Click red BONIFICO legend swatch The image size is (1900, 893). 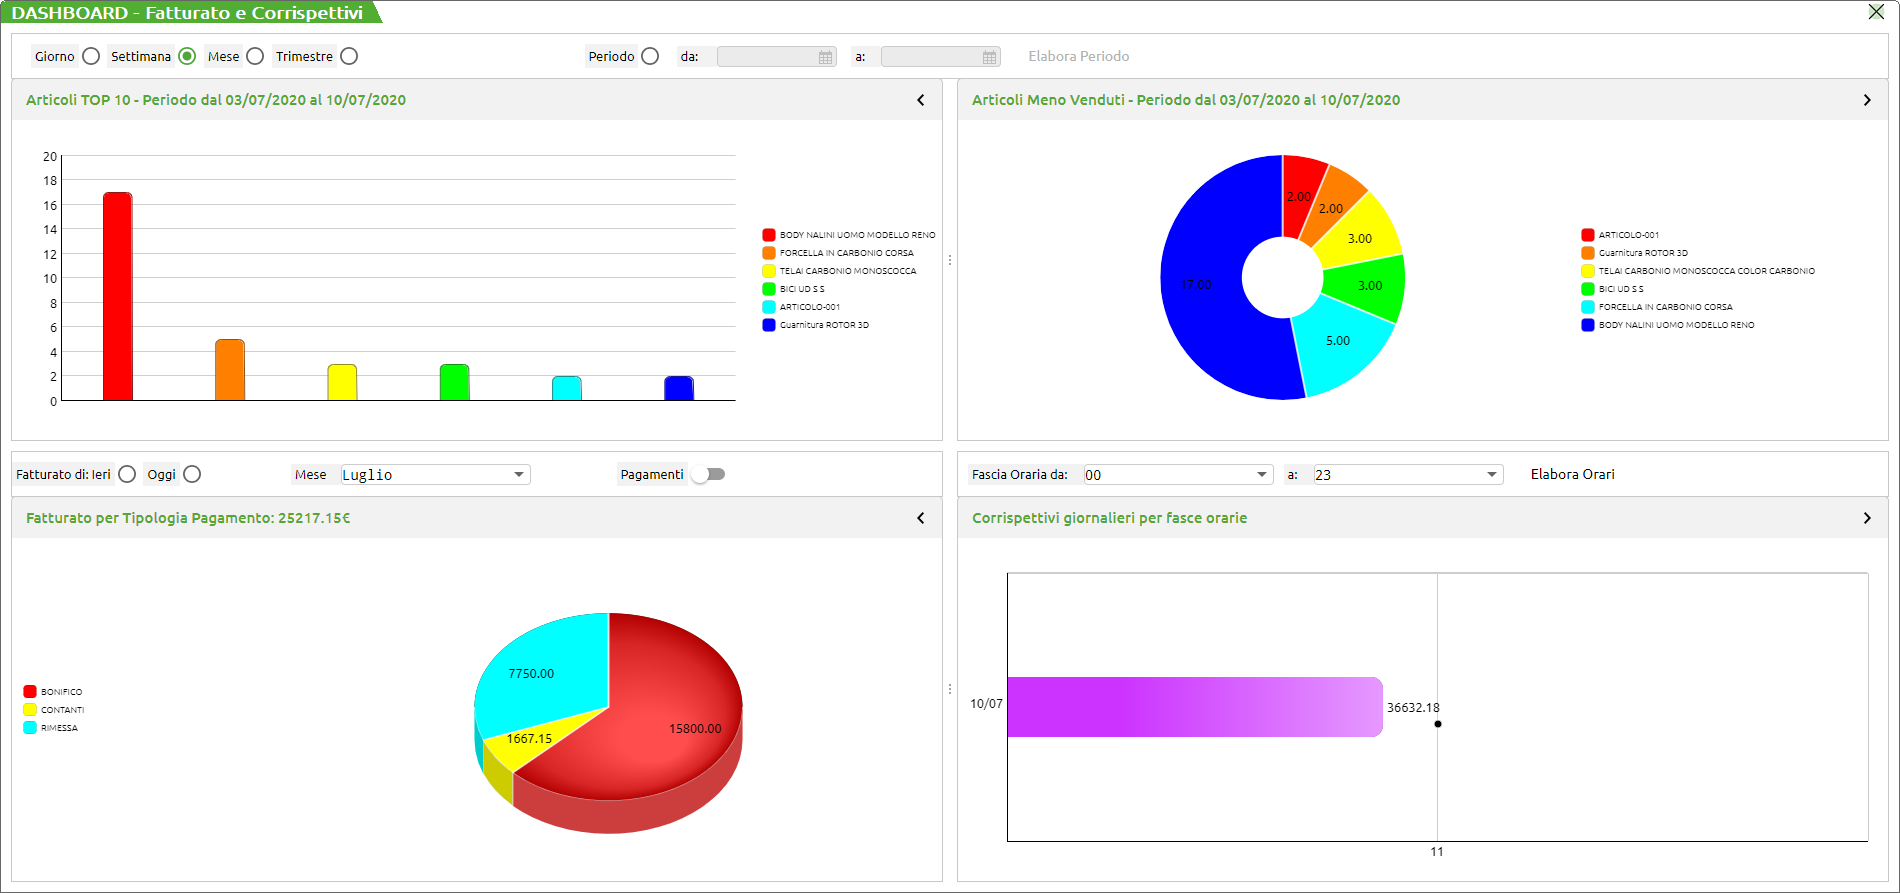pos(30,692)
